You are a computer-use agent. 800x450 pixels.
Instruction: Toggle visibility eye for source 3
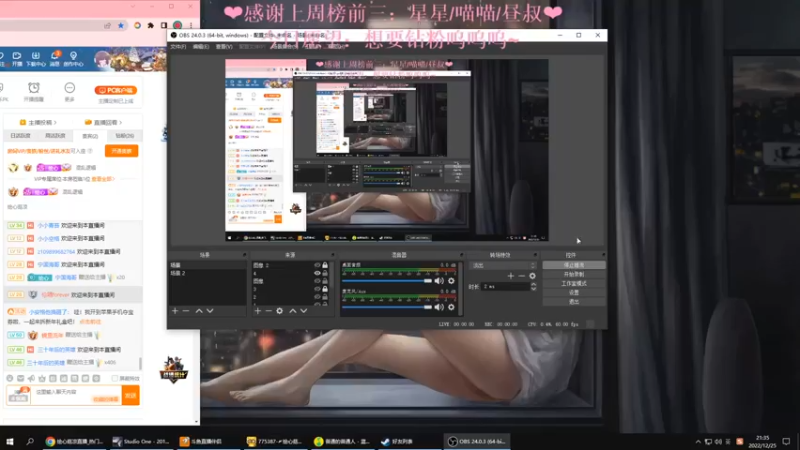point(317,289)
